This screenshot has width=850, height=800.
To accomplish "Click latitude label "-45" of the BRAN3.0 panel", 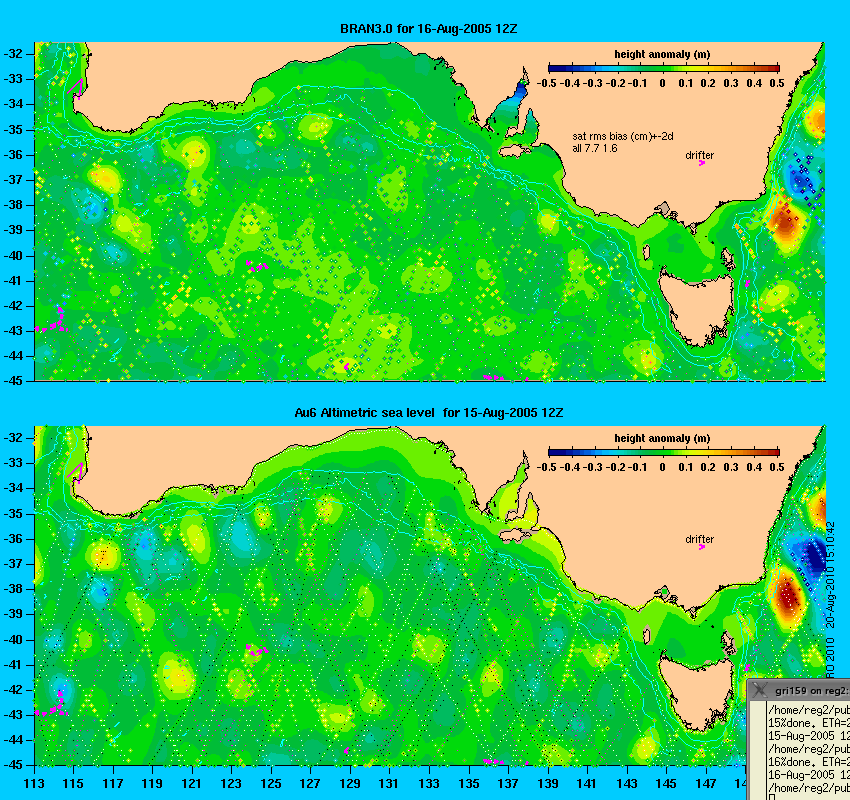I will (x=13, y=381).
